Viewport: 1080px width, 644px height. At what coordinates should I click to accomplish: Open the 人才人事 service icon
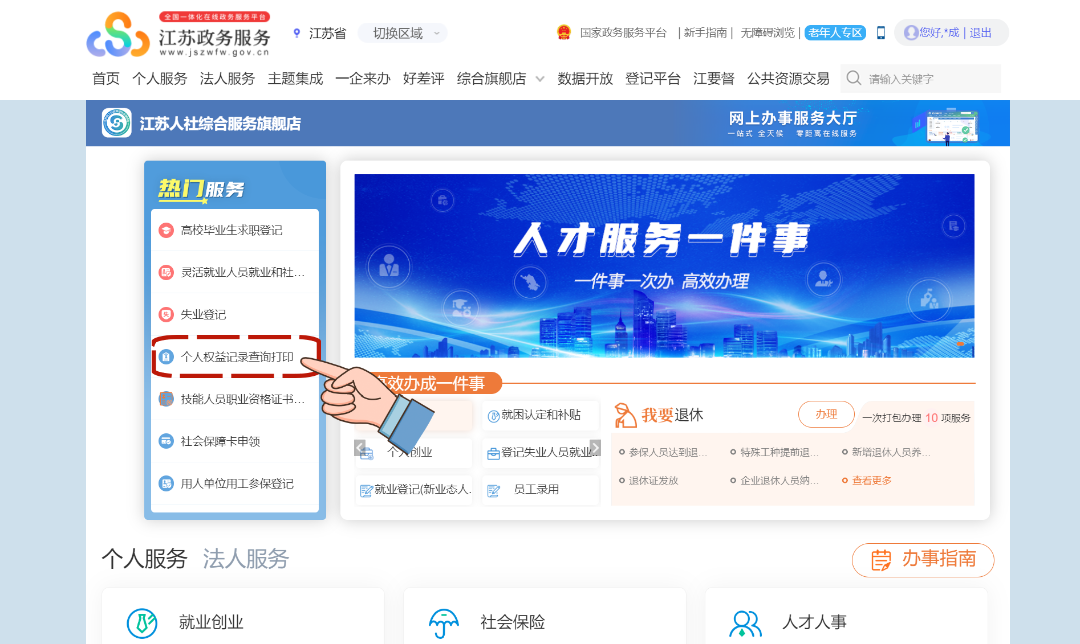pyautogui.click(x=743, y=621)
